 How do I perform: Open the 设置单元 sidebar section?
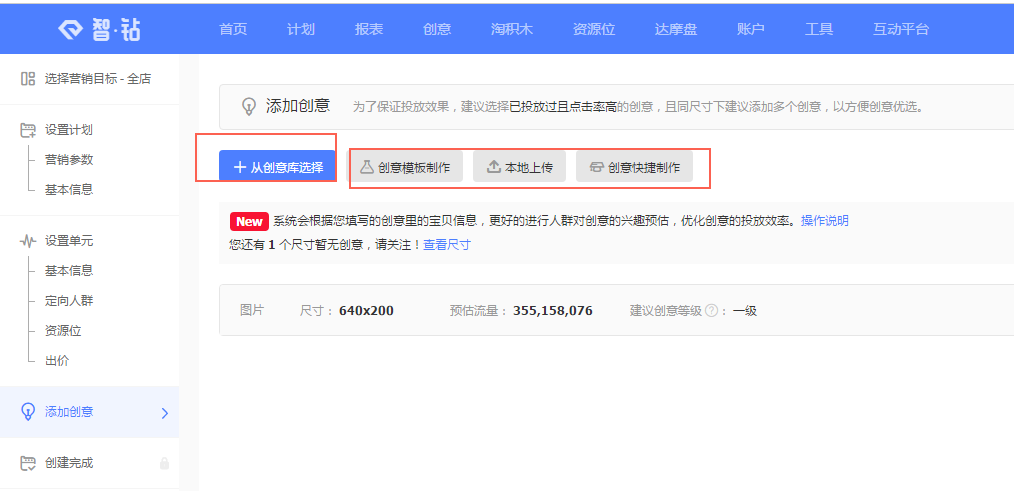pyautogui.click(x=69, y=241)
